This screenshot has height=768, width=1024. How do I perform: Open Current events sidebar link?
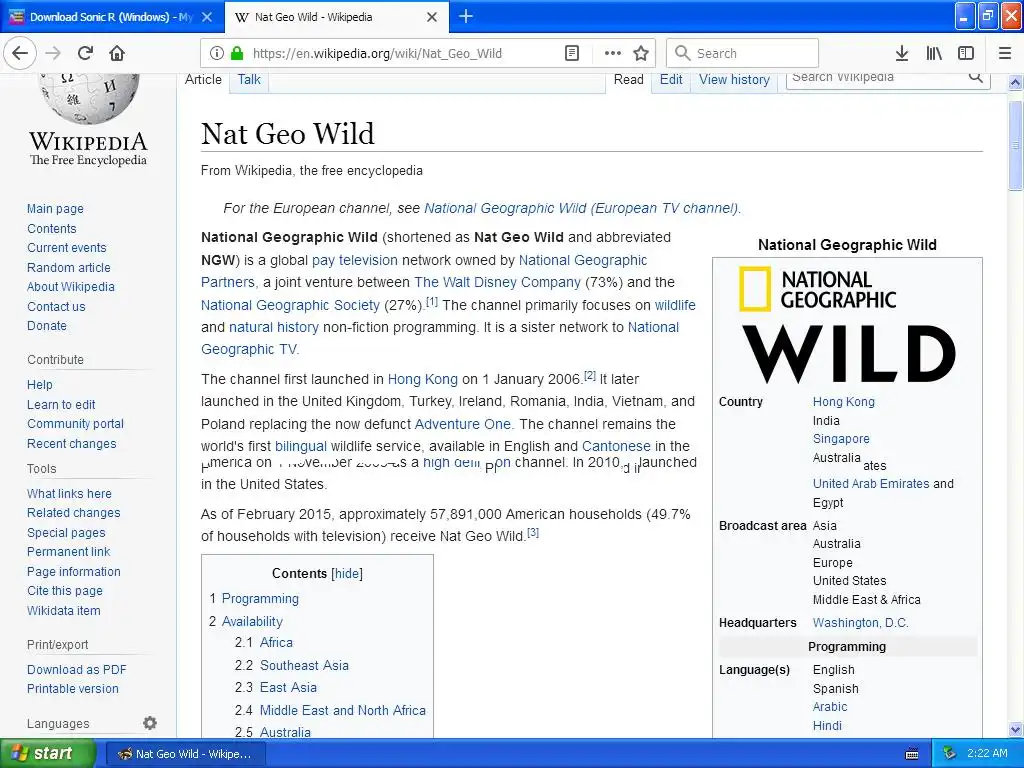click(67, 248)
